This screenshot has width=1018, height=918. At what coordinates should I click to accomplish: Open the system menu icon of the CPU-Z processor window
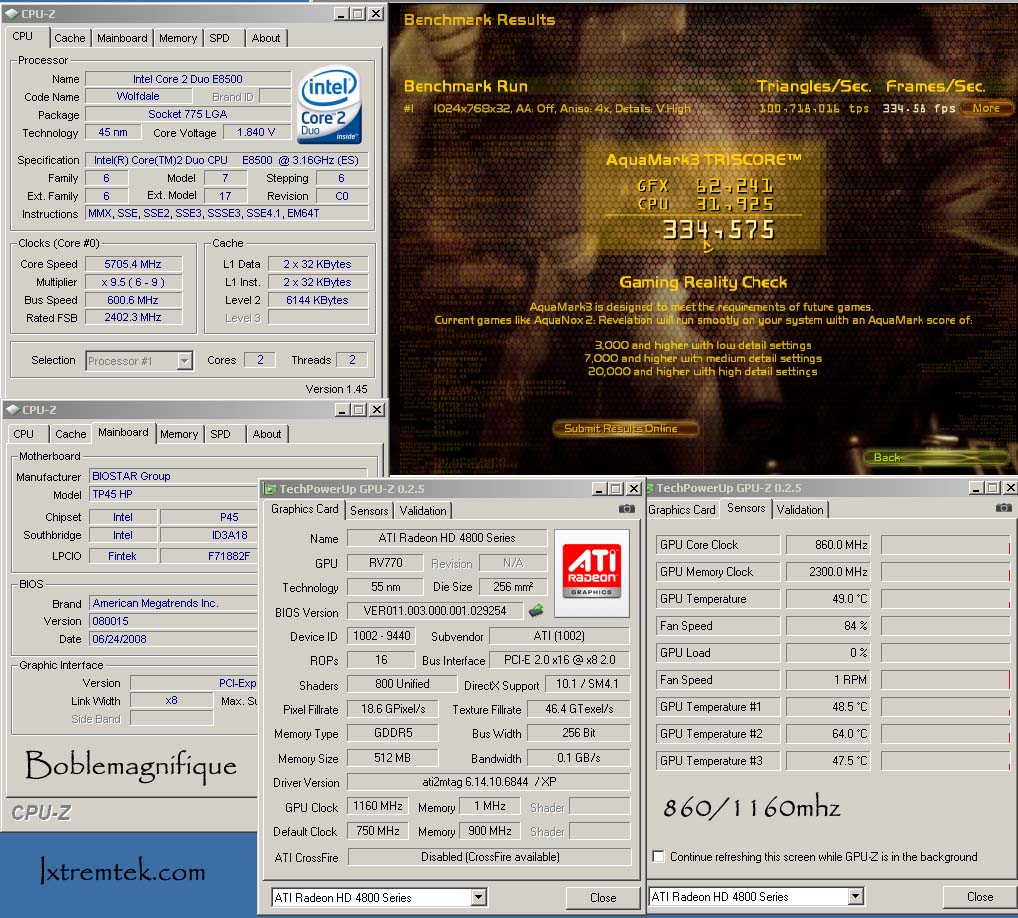click(x=13, y=13)
